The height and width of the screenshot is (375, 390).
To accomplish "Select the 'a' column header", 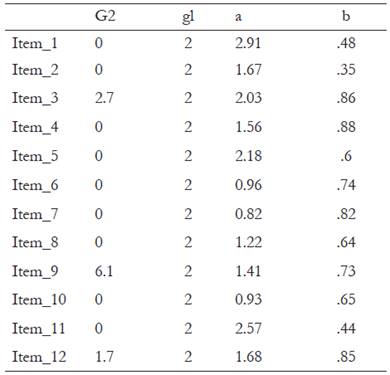I will tap(238, 17).
